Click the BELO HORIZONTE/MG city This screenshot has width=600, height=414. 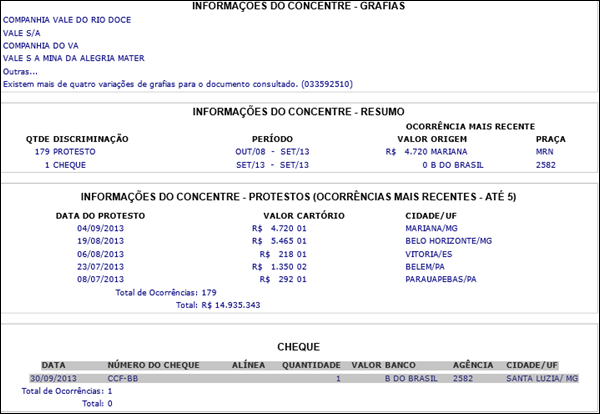pyautogui.click(x=449, y=241)
